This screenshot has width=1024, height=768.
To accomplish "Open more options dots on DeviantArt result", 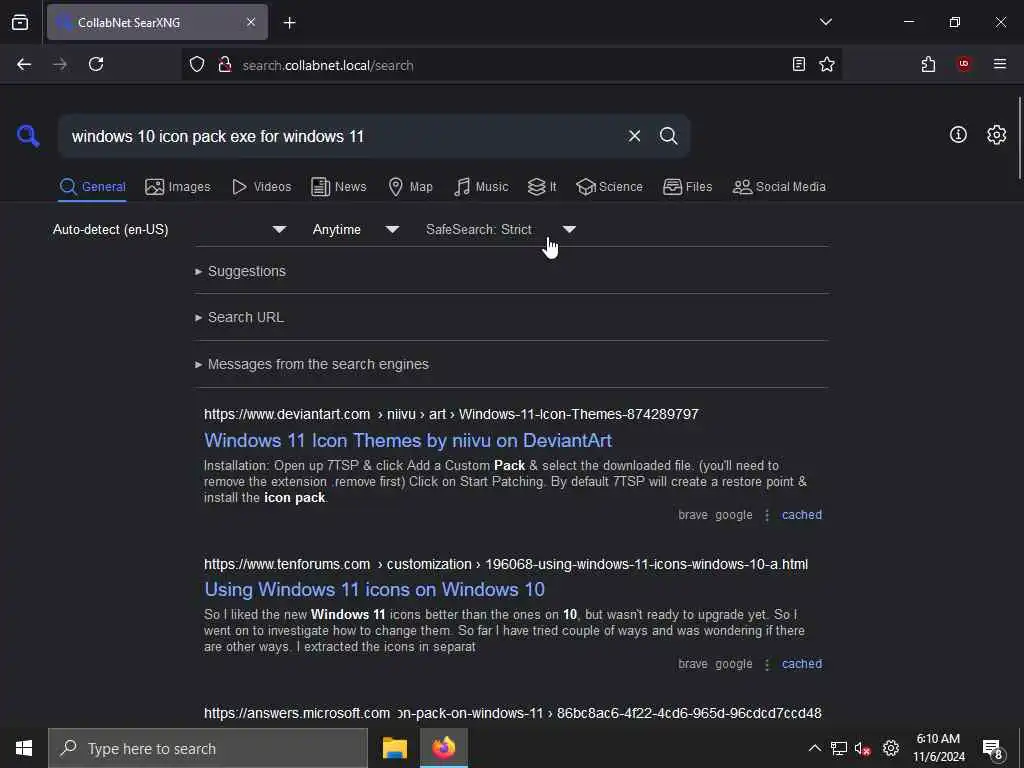I will (767, 515).
